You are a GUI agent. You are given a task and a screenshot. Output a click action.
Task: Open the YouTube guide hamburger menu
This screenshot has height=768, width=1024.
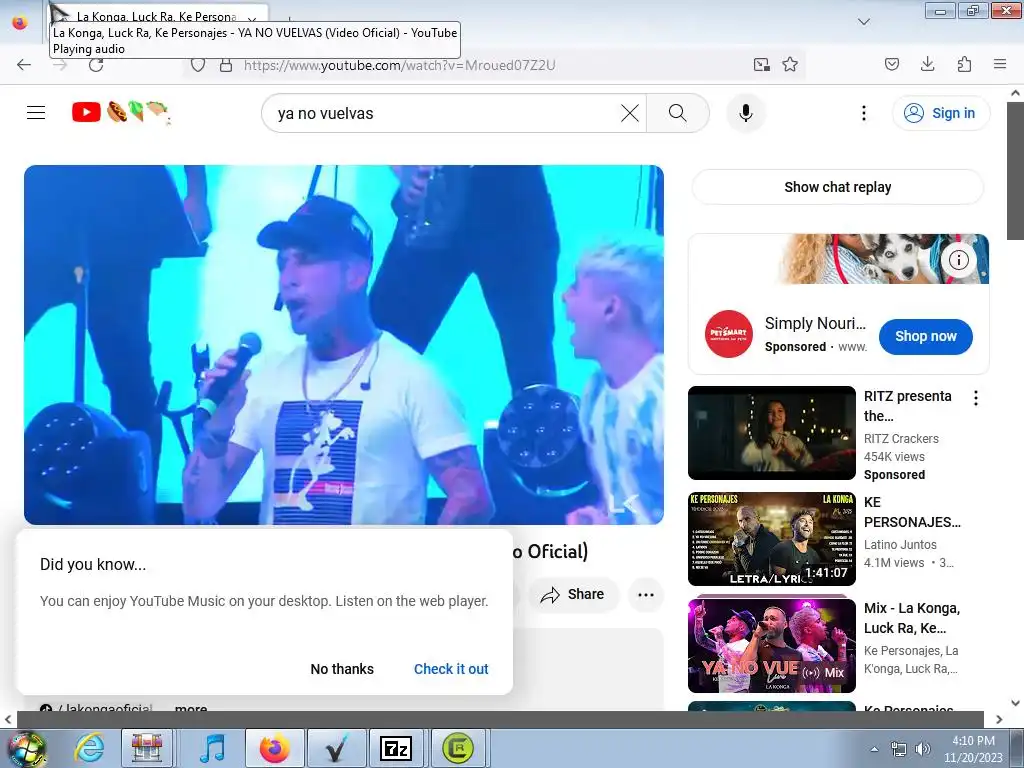pos(36,113)
